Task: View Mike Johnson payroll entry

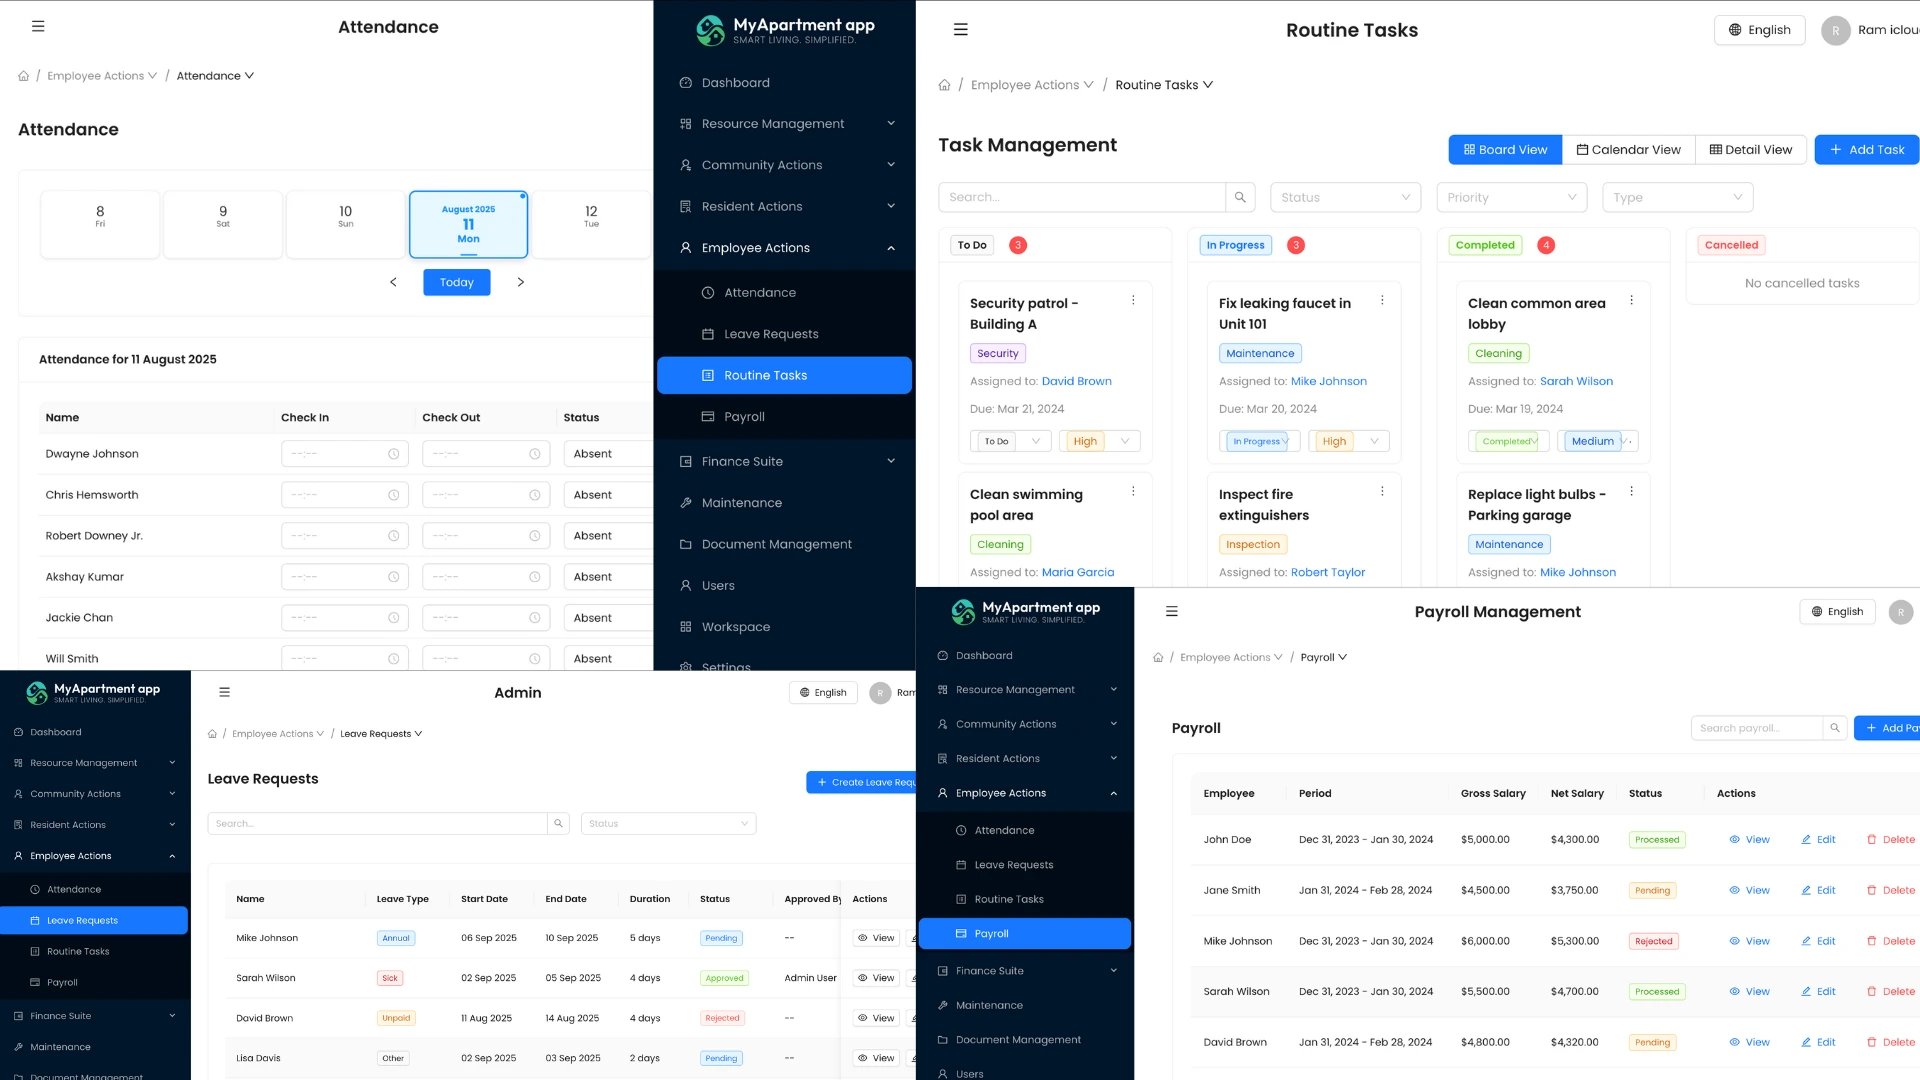Action: 1749,942
